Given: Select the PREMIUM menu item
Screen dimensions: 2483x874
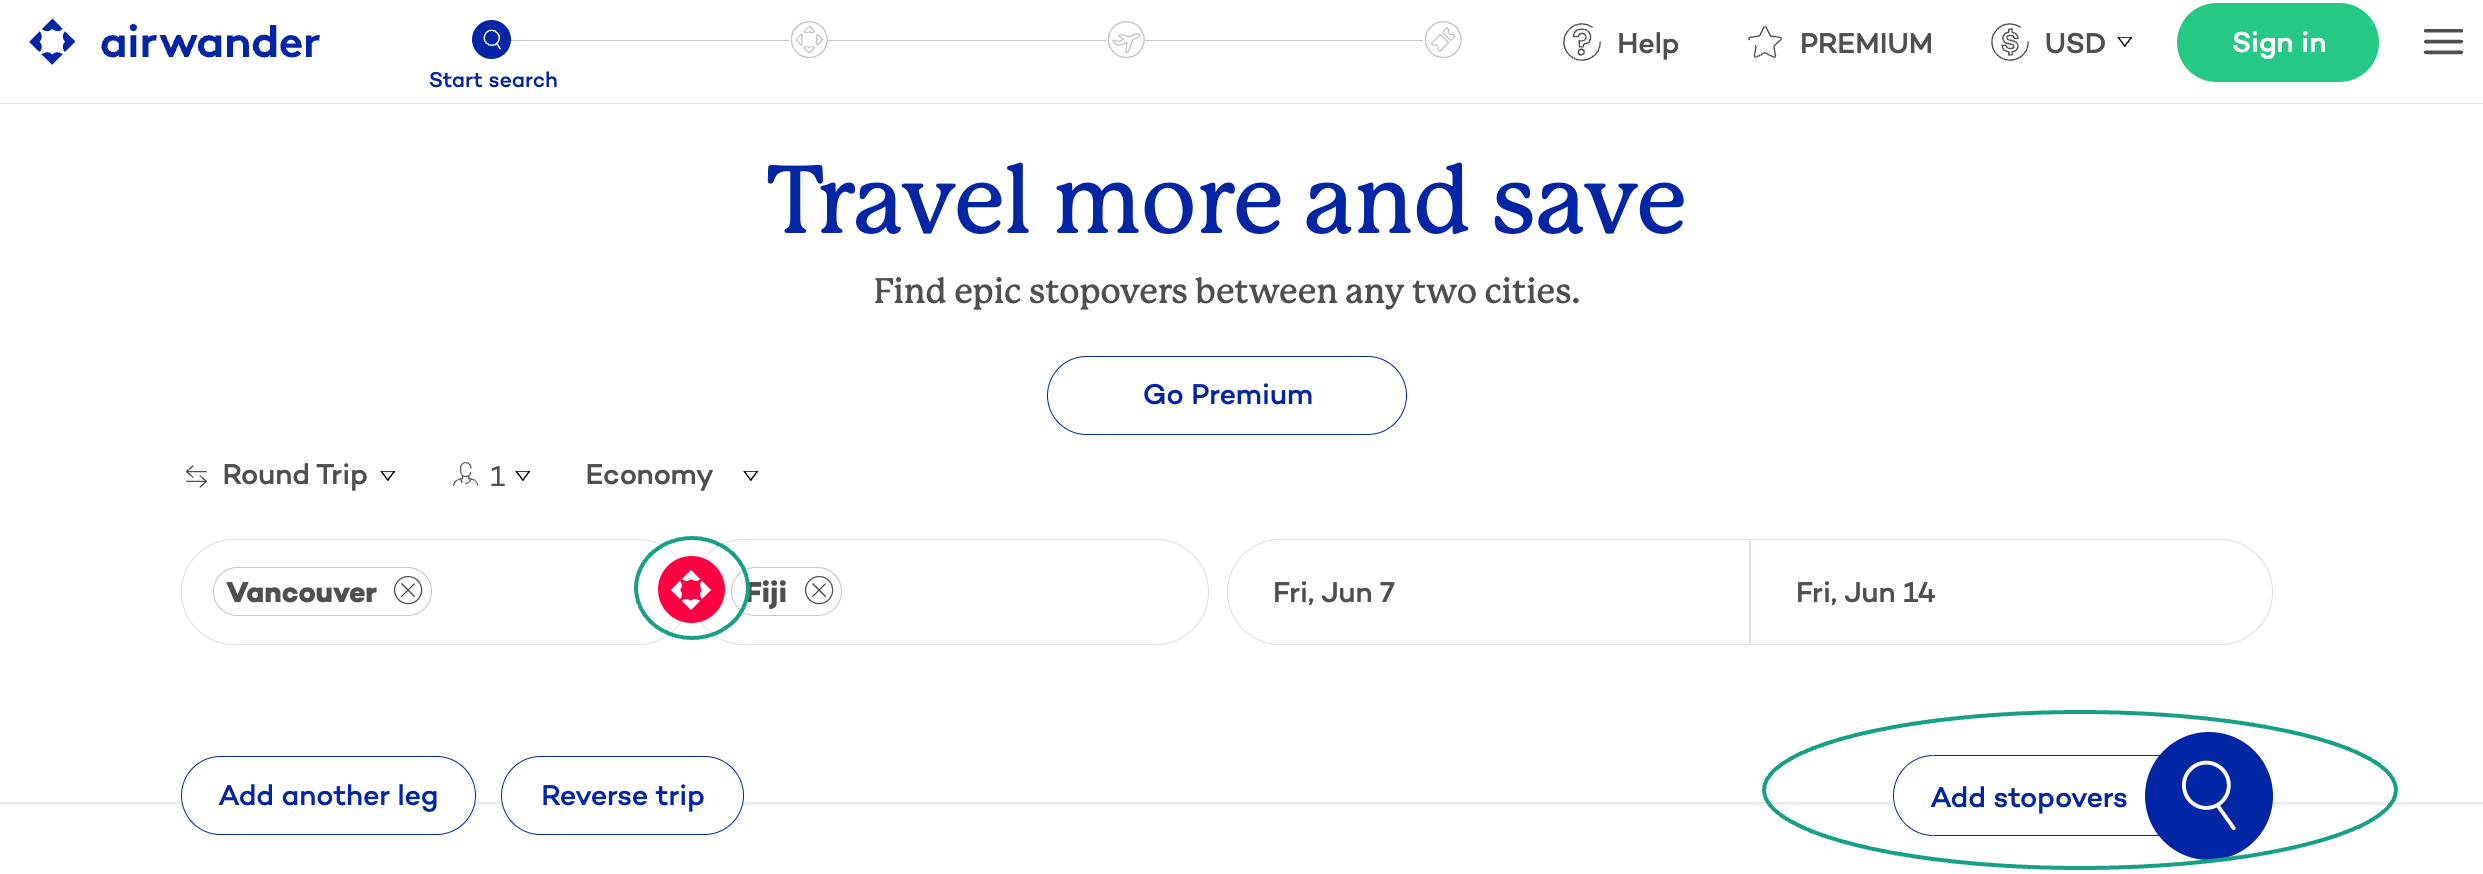Looking at the screenshot, I should (x=1866, y=42).
